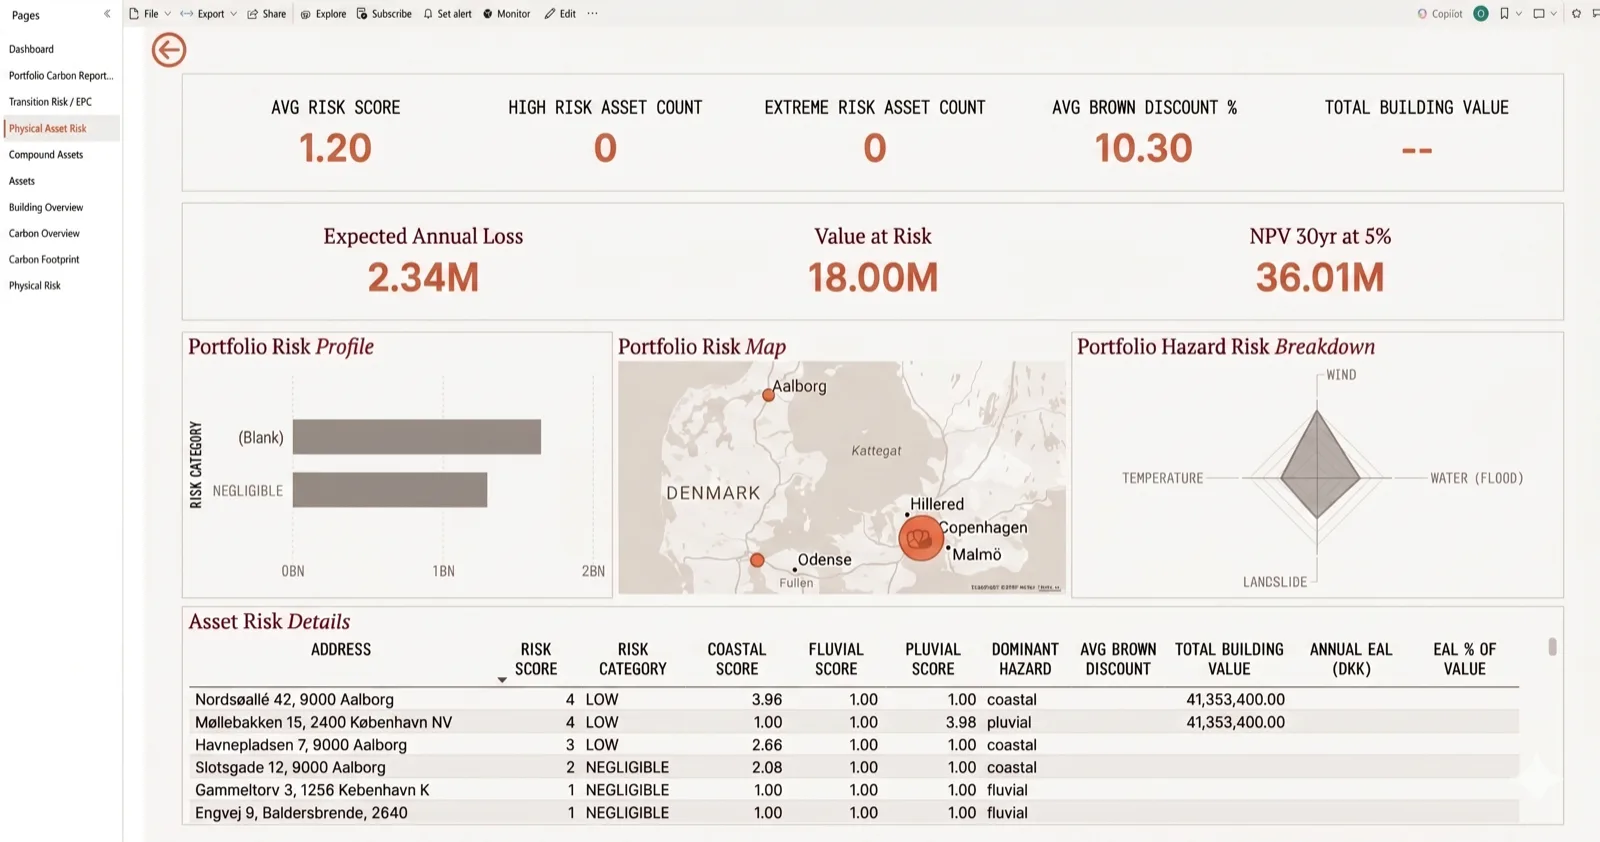Screen dimensions: 1600x842
Task: Open the Carbon Footprint page
Action: 44,260
